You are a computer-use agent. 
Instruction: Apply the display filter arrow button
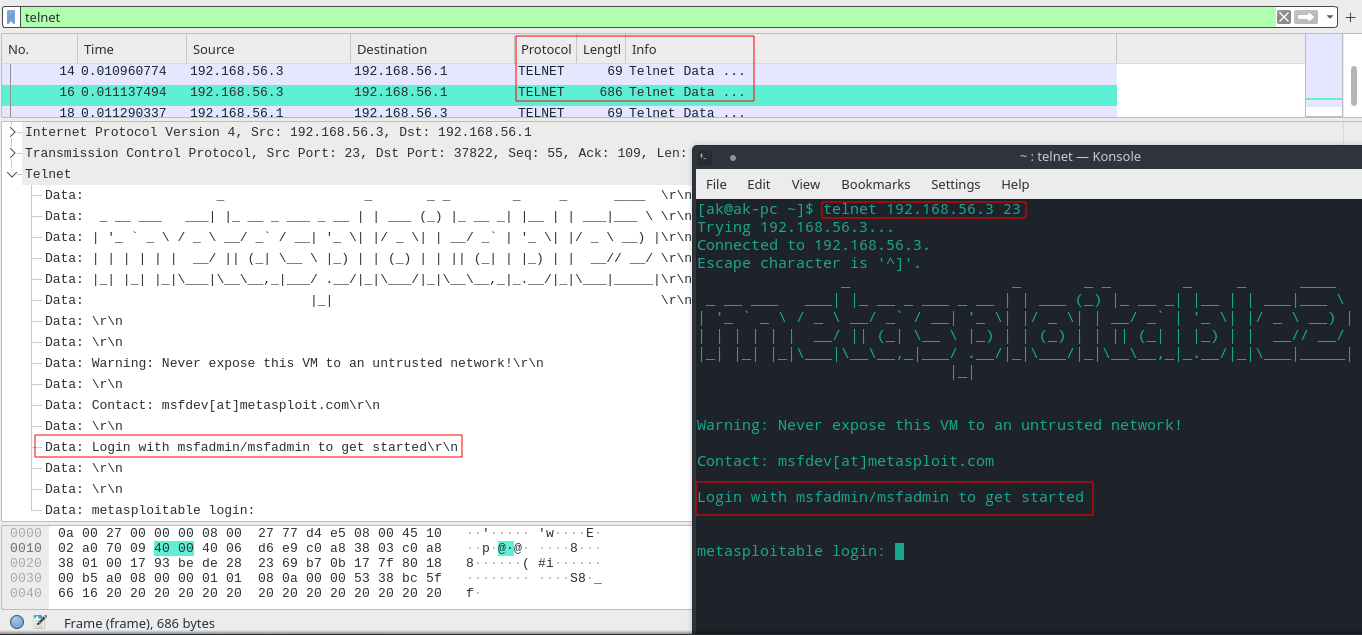(x=1306, y=17)
